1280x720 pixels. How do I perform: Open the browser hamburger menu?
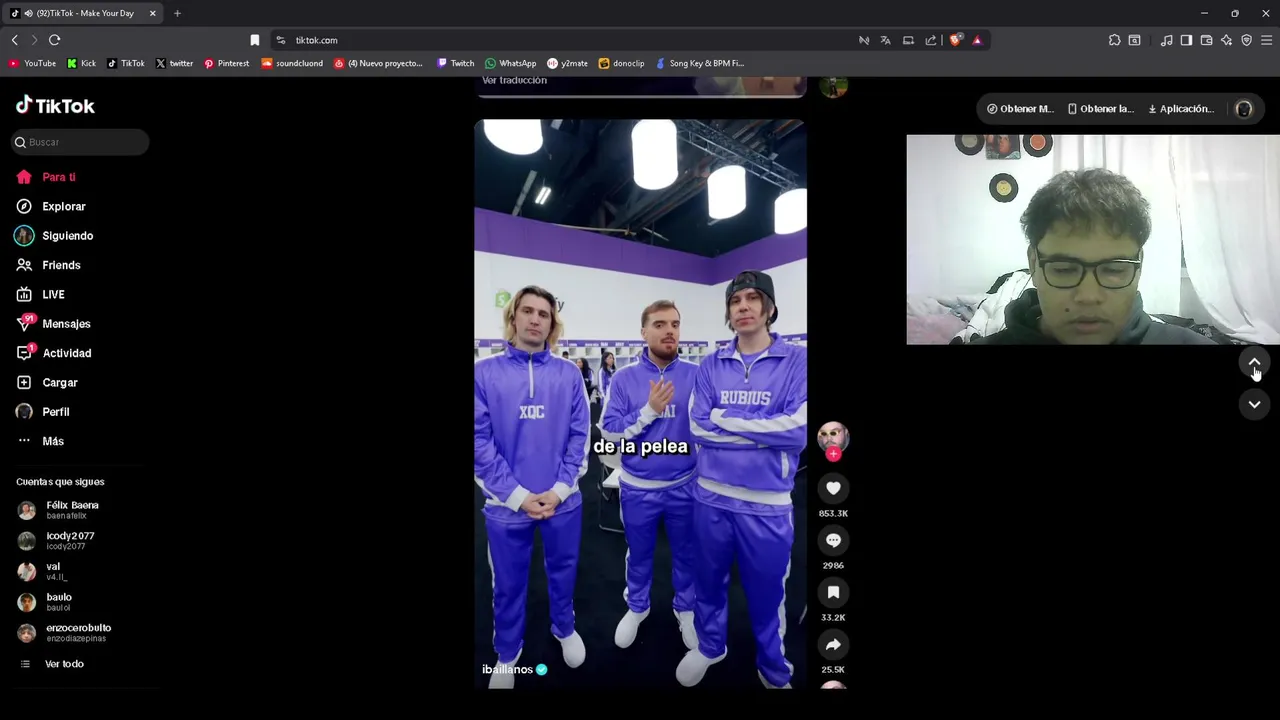coord(1266,40)
